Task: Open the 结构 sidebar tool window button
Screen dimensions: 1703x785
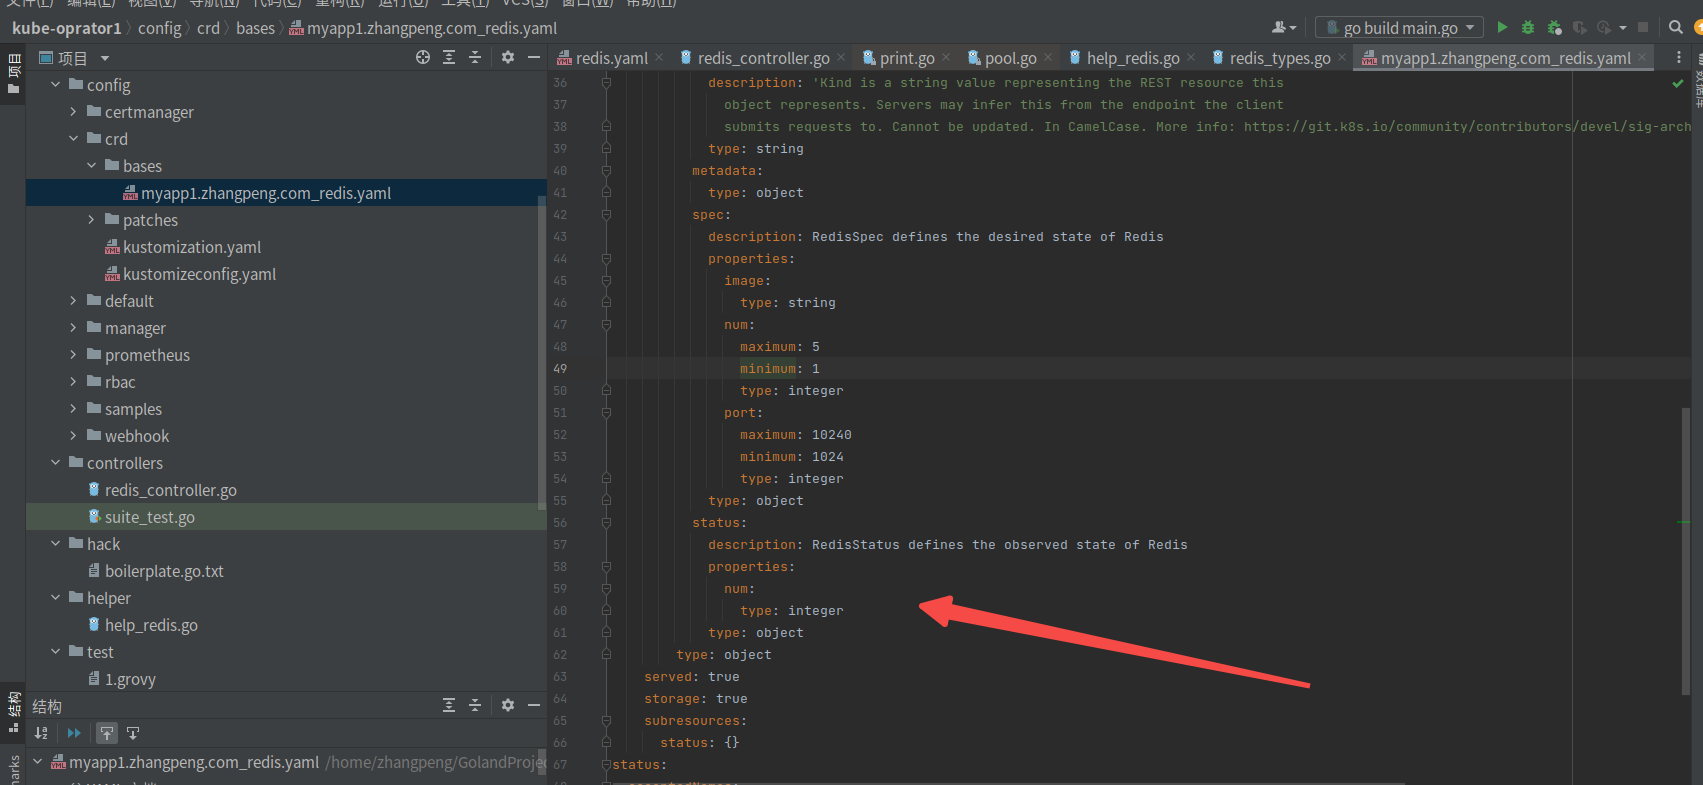Action: (13, 712)
